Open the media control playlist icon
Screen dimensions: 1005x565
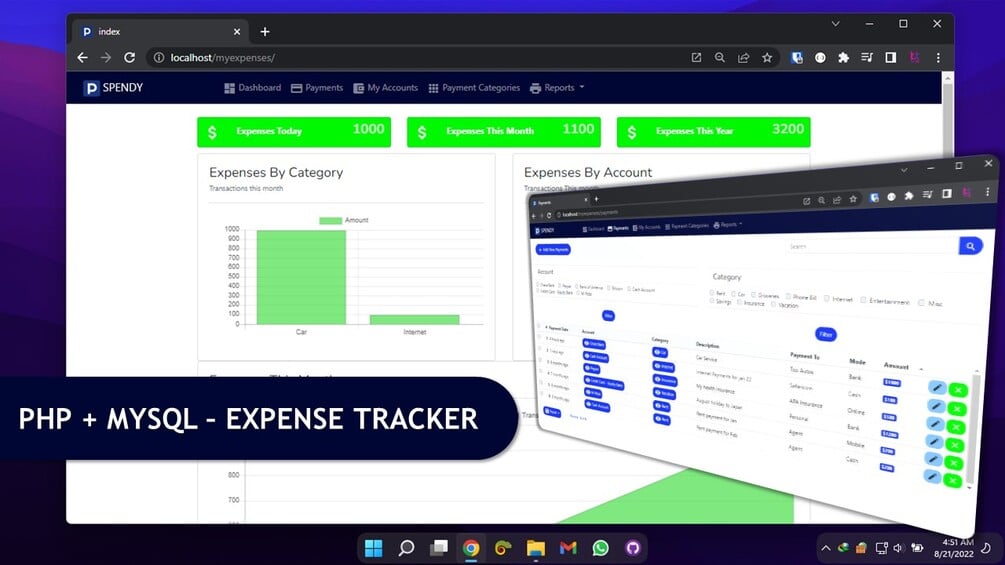click(x=867, y=58)
